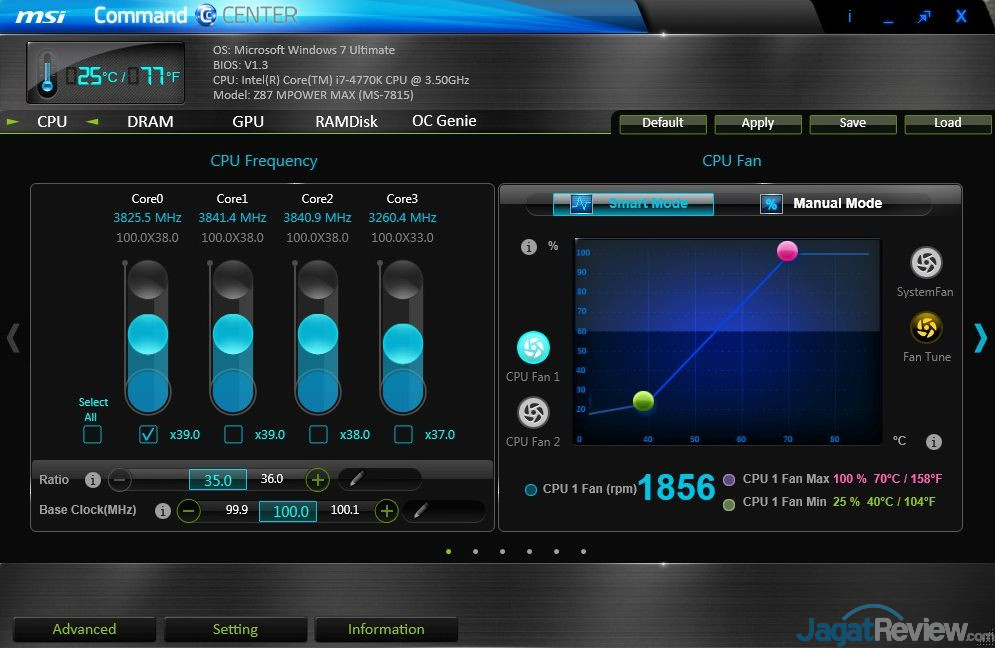Select the CPU Fan 2 icon
The height and width of the screenshot is (648, 995).
[533, 412]
